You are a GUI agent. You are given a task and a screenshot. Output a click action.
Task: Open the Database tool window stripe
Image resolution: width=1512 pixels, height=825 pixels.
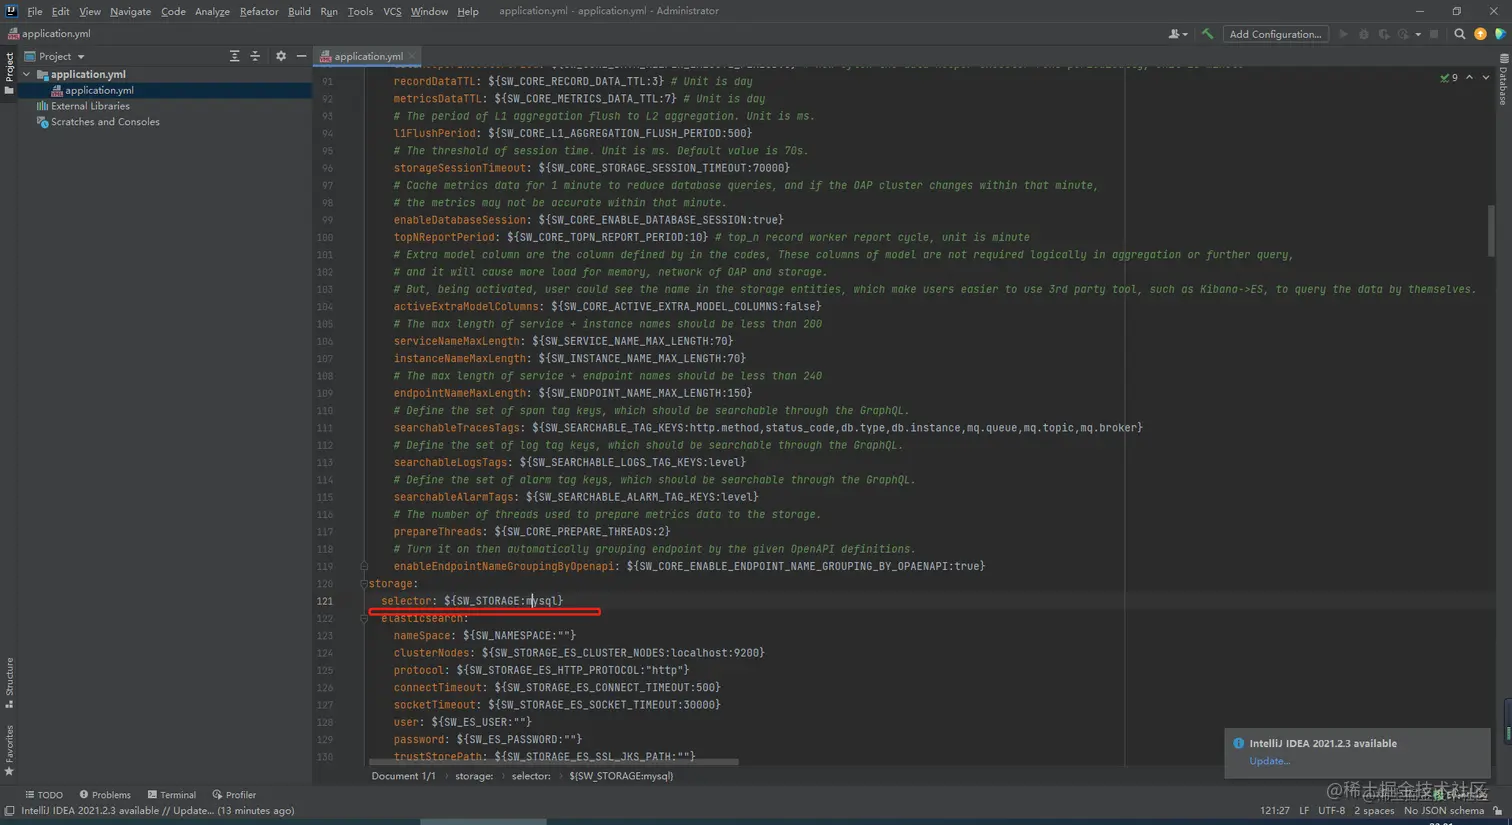[x=1503, y=82]
